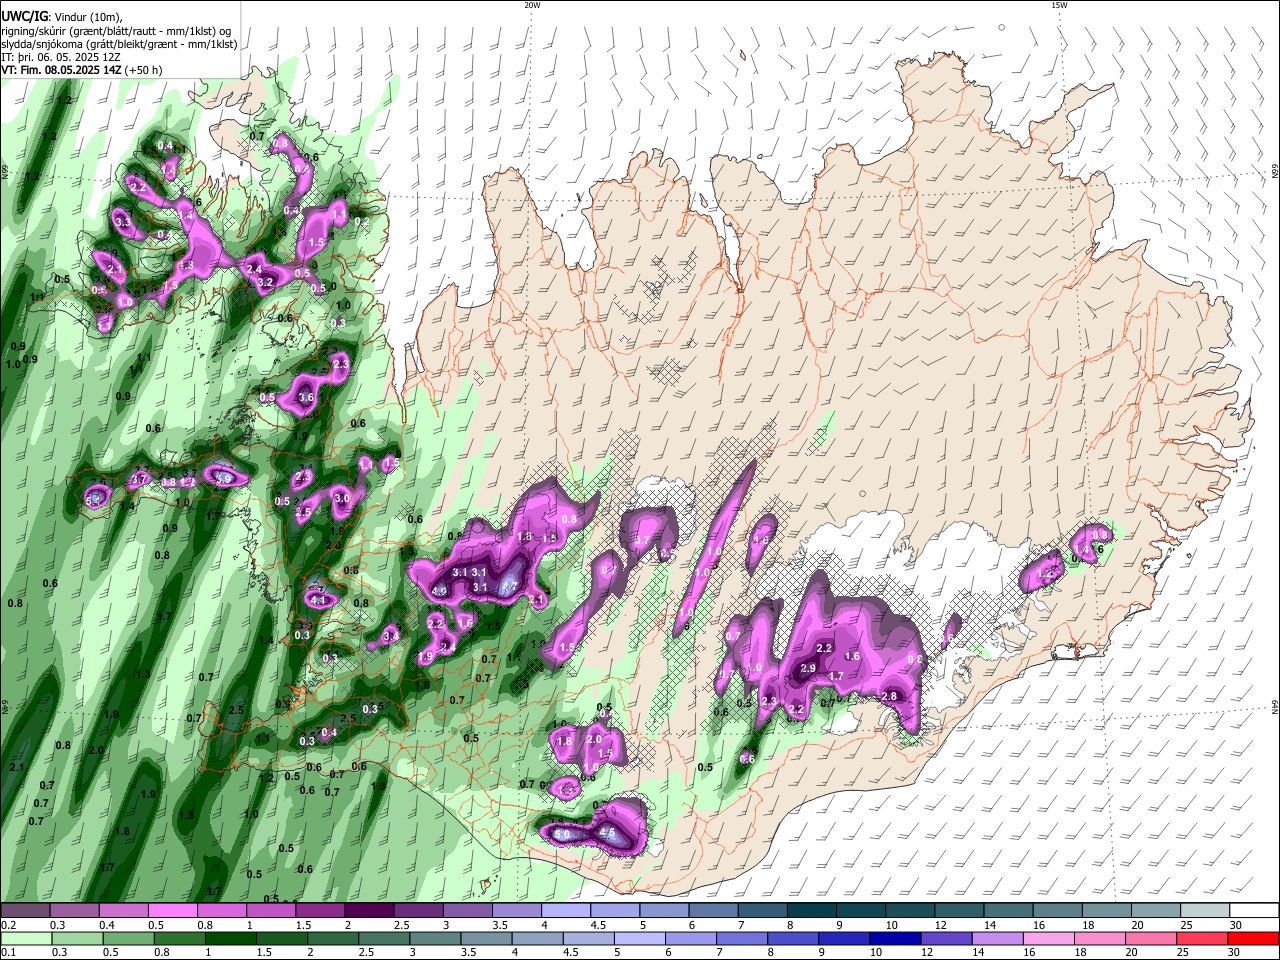Viewport: 1280px width, 960px height.
Task: Pick the darkest green swatch labeled 1 on rain scale
Action: (231, 938)
